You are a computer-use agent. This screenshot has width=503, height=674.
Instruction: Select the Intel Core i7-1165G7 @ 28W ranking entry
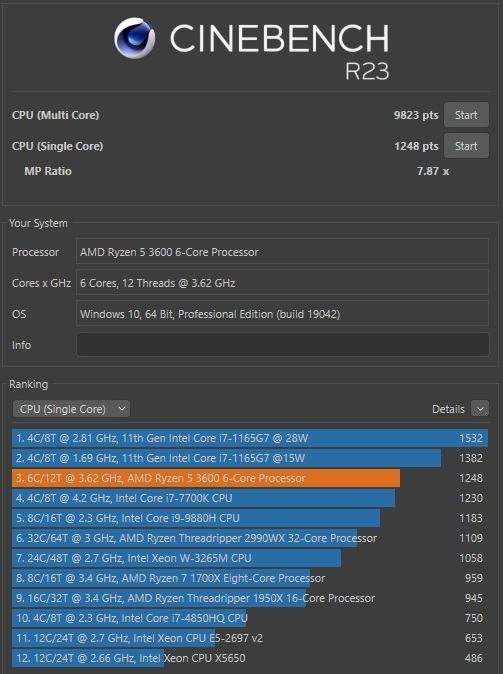(x=250, y=438)
